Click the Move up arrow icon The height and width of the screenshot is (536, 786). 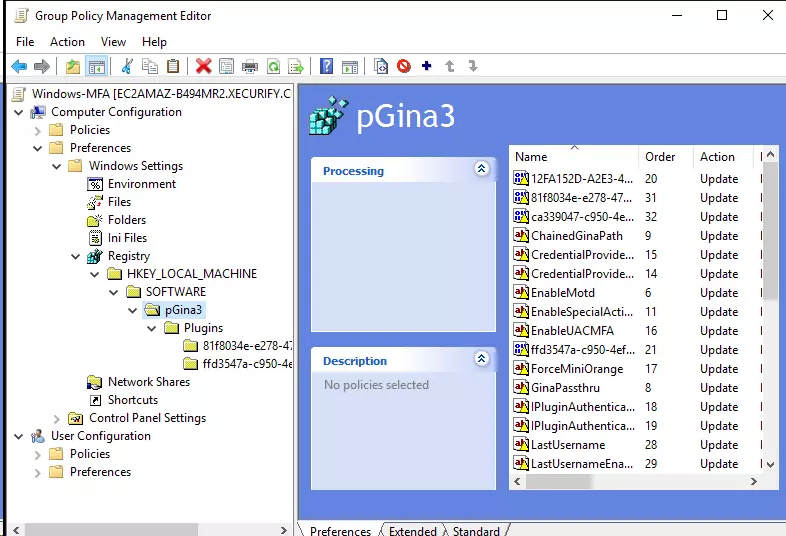pos(450,66)
